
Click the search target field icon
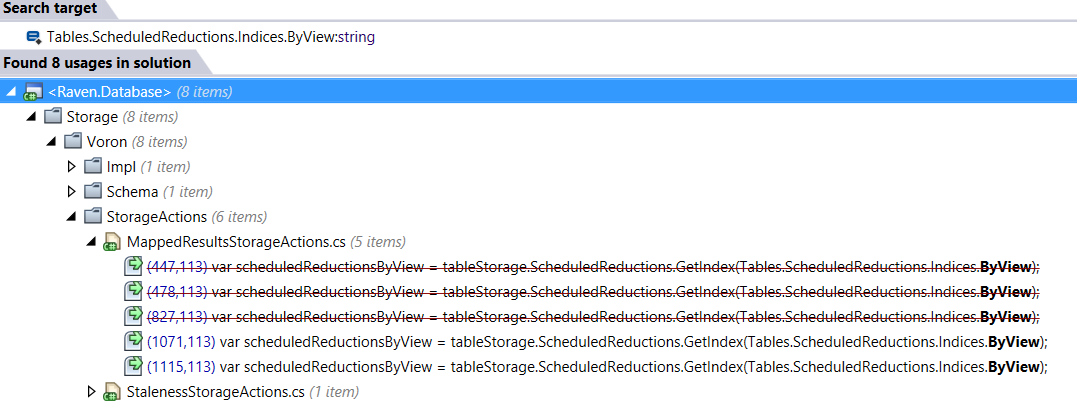click(x=34, y=37)
